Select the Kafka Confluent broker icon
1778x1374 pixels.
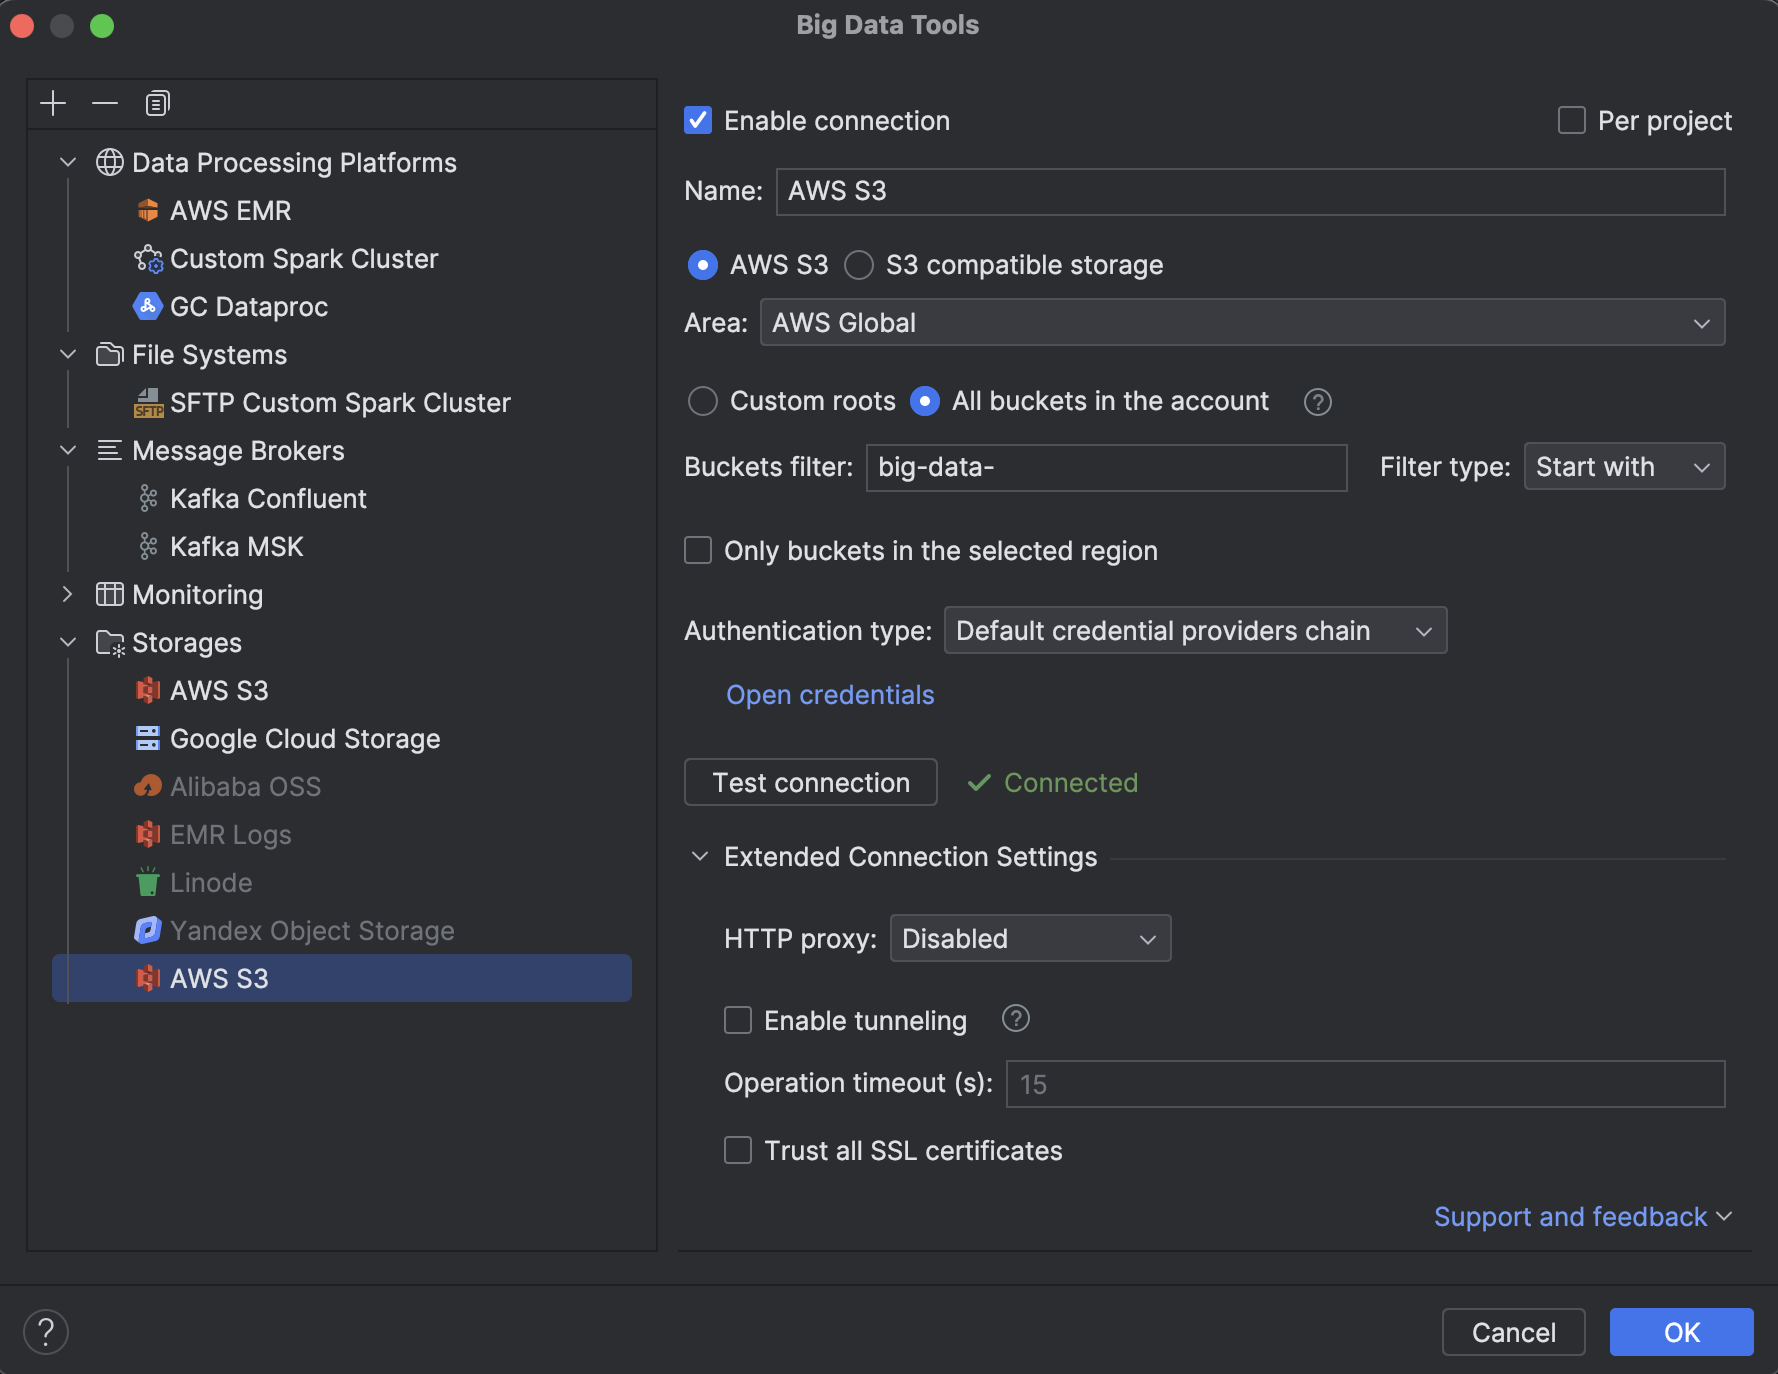tap(147, 498)
